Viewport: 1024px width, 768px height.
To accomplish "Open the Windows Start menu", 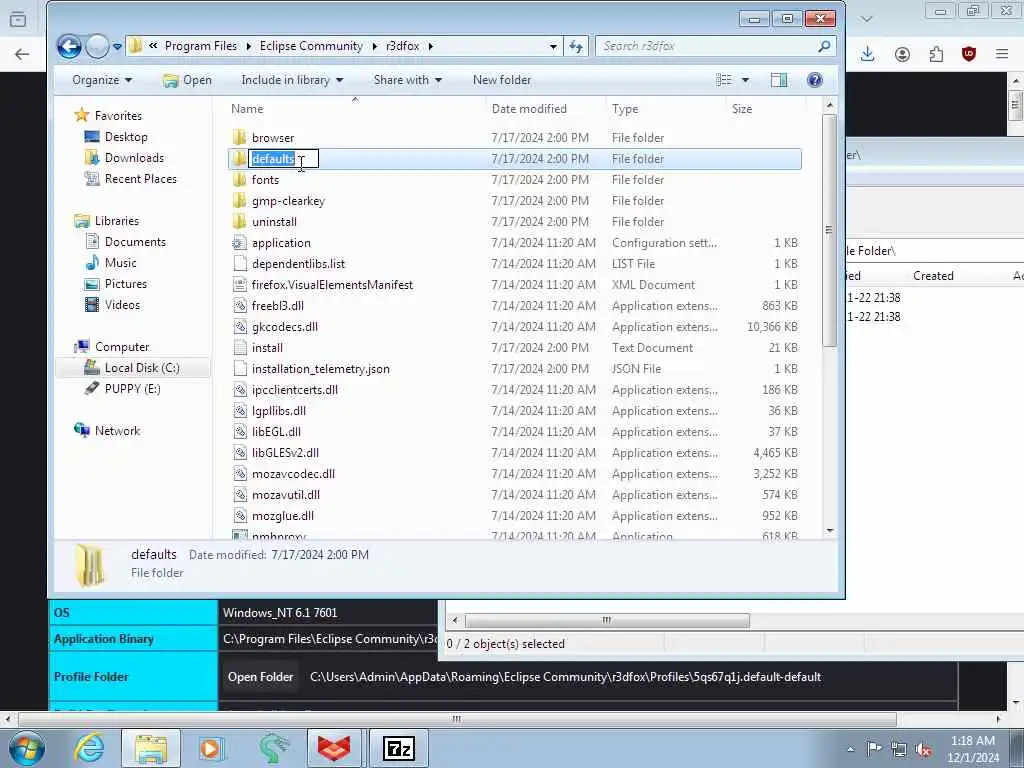I will [25, 748].
